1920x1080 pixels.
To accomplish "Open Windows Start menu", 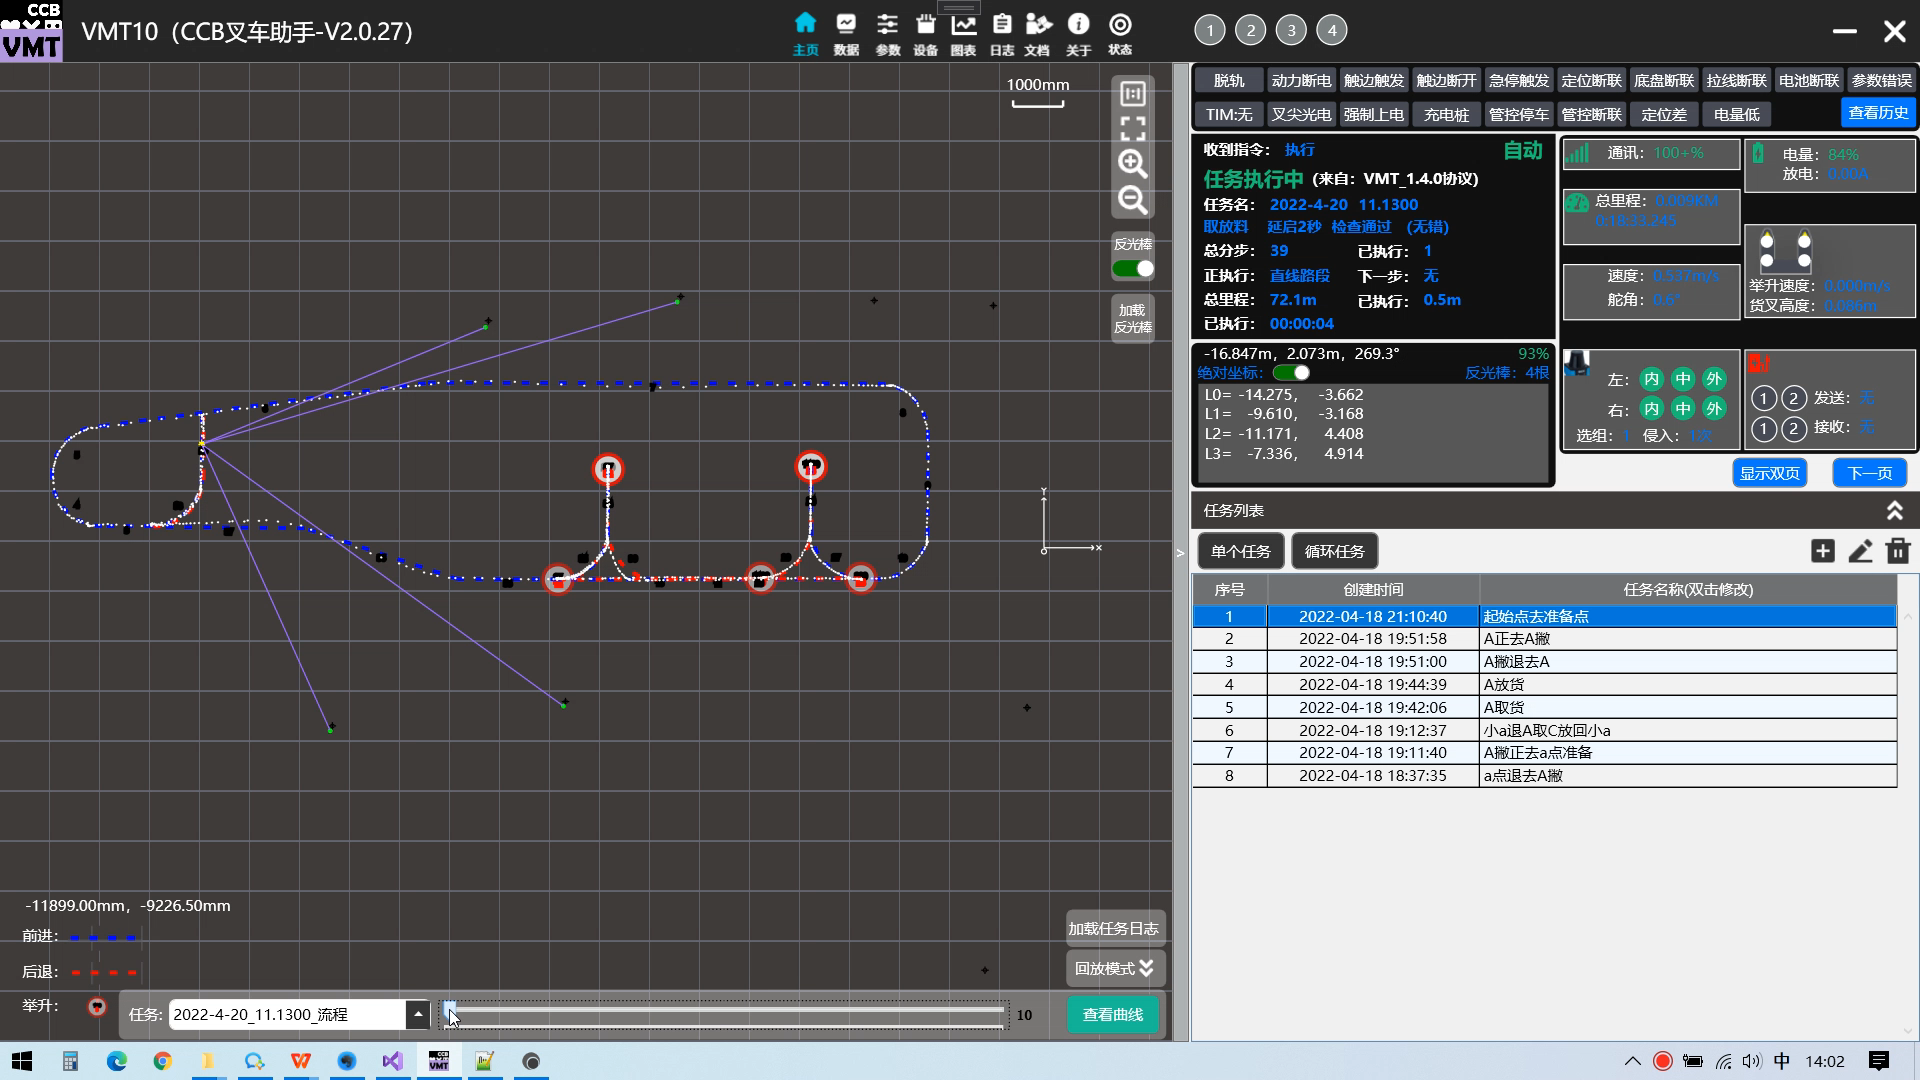I will click(22, 1061).
